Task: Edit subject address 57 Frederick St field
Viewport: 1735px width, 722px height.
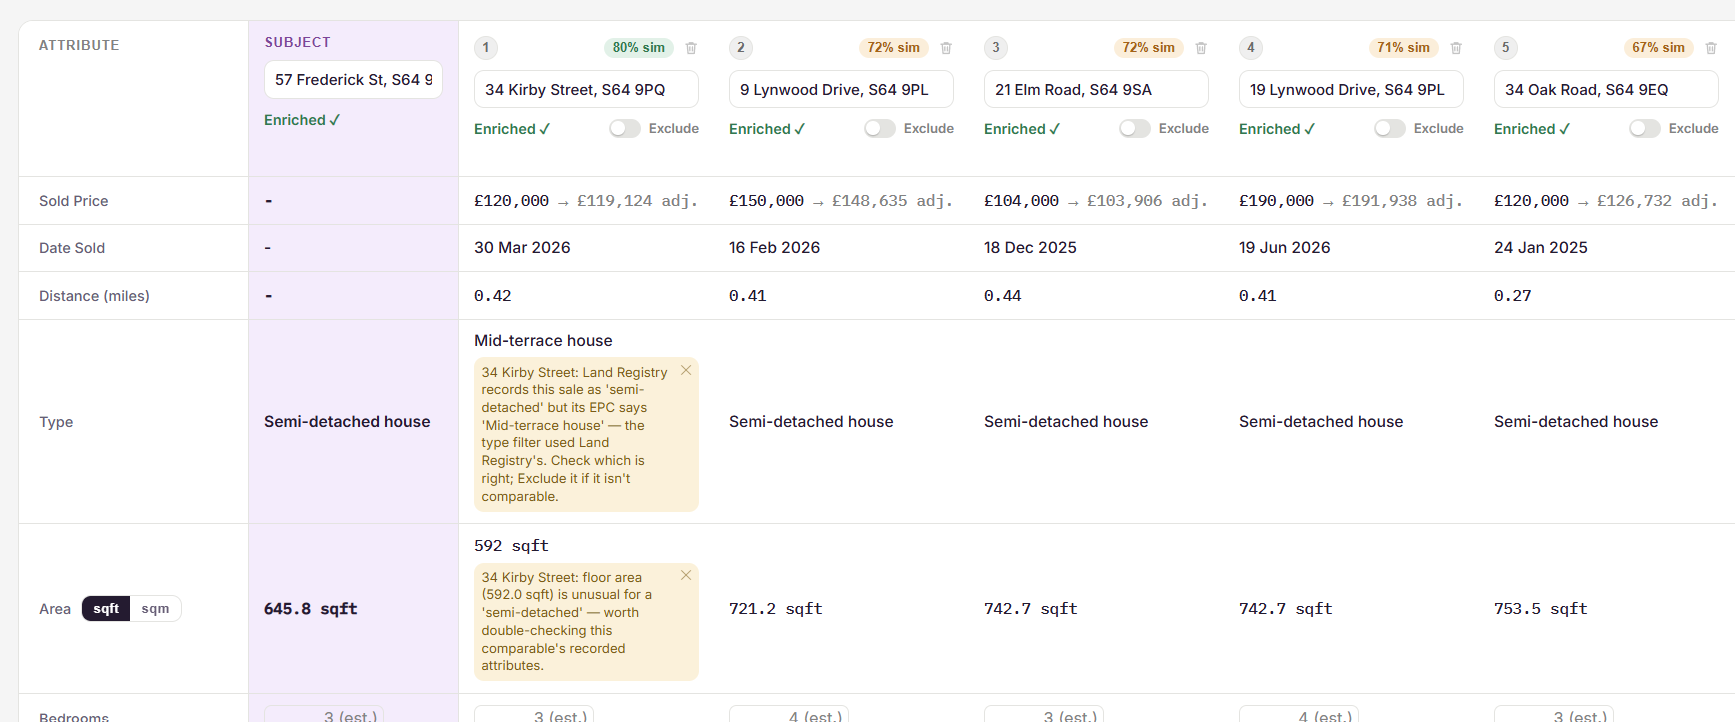Action: [353, 80]
